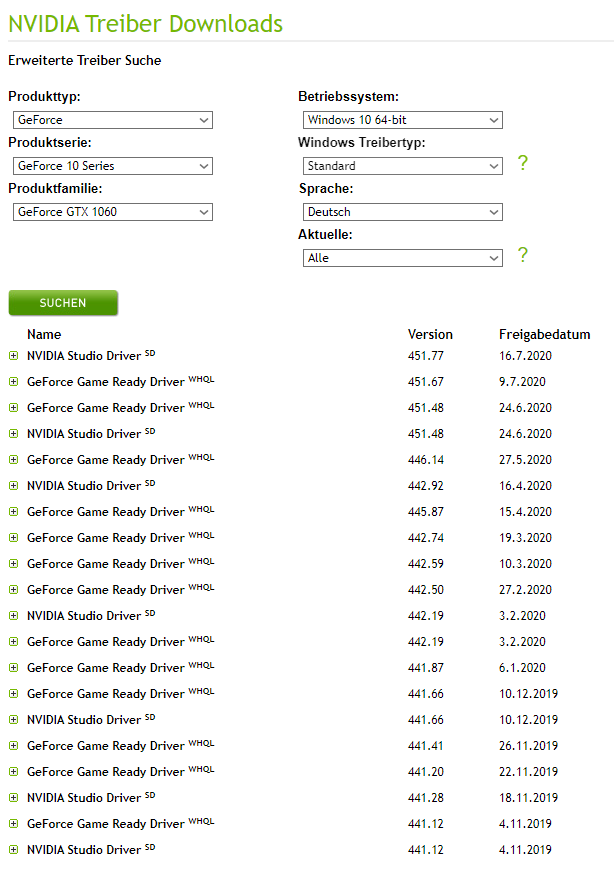Open the Aktuelle dropdown showing Alle
Screen dimensions: 614x878
402,258
